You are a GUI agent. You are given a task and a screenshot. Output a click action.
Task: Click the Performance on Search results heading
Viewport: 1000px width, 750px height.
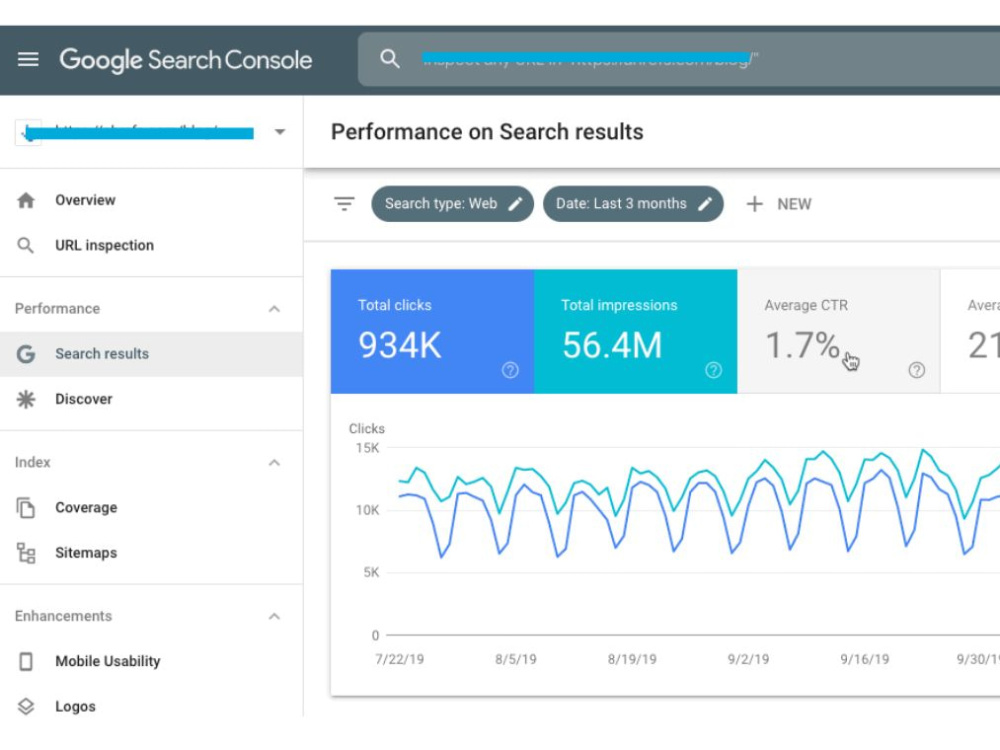(x=487, y=132)
